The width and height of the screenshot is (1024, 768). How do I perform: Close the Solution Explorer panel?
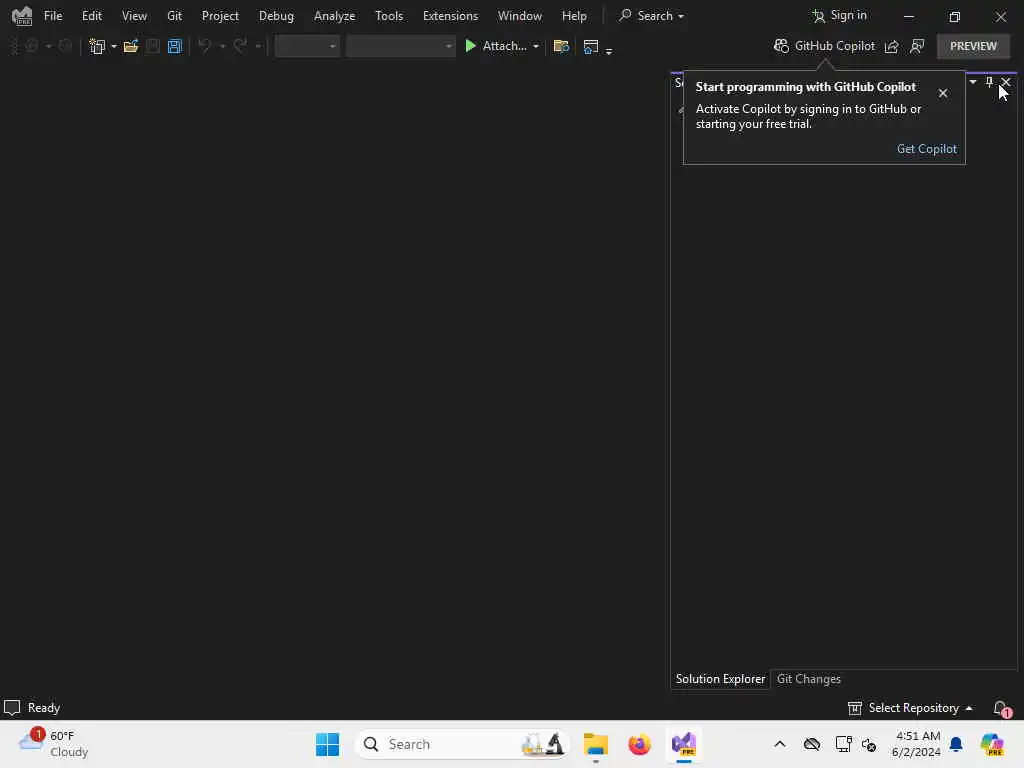click(1006, 82)
